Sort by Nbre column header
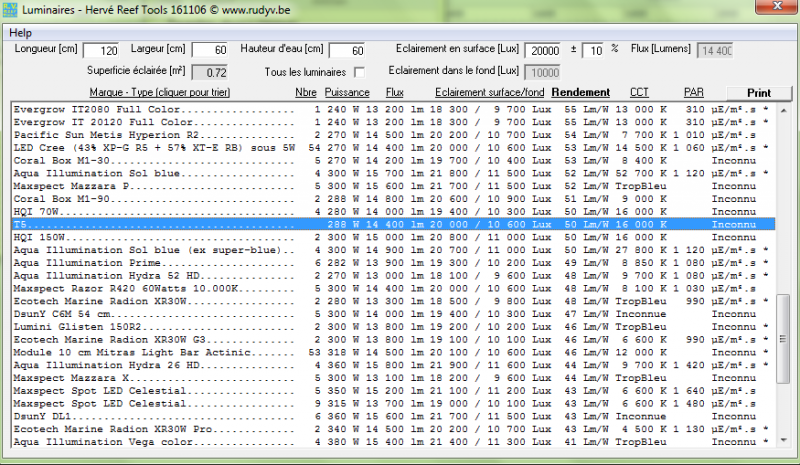The width and height of the screenshot is (800, 465). (306, 92)
